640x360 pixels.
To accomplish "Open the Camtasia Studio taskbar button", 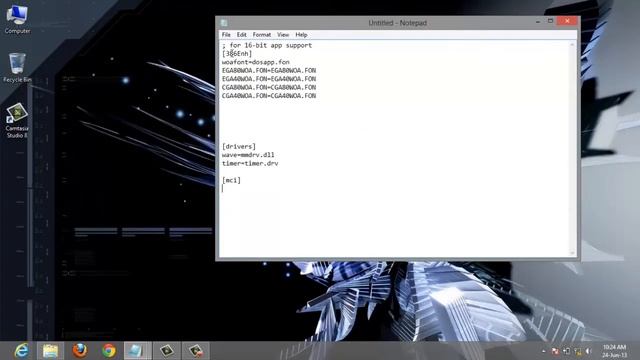I will click(x=167, y=351).
